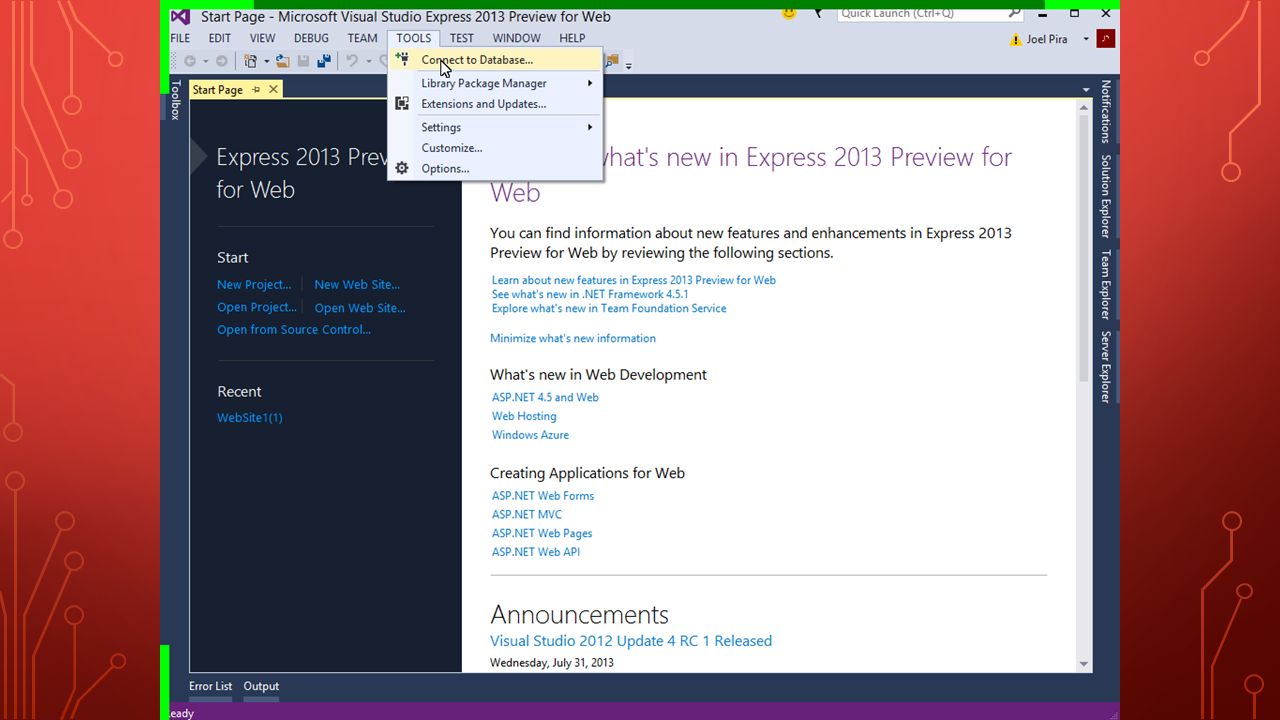The width and height of the screenshot is (1280, 720).
Task: Open the ASP.NET MVC link
Action: pos(527,514)
